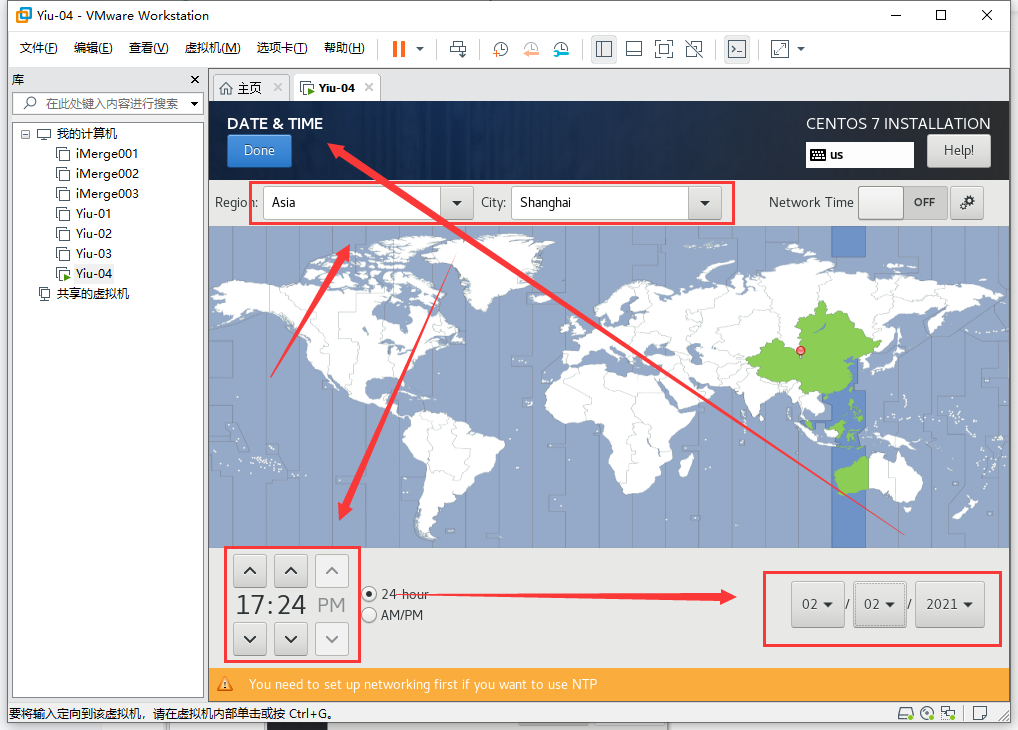This screenshot has height=730, width=1018.
Task: Click the Shanghai pin on the map
Action: click(x=801, y=351)
